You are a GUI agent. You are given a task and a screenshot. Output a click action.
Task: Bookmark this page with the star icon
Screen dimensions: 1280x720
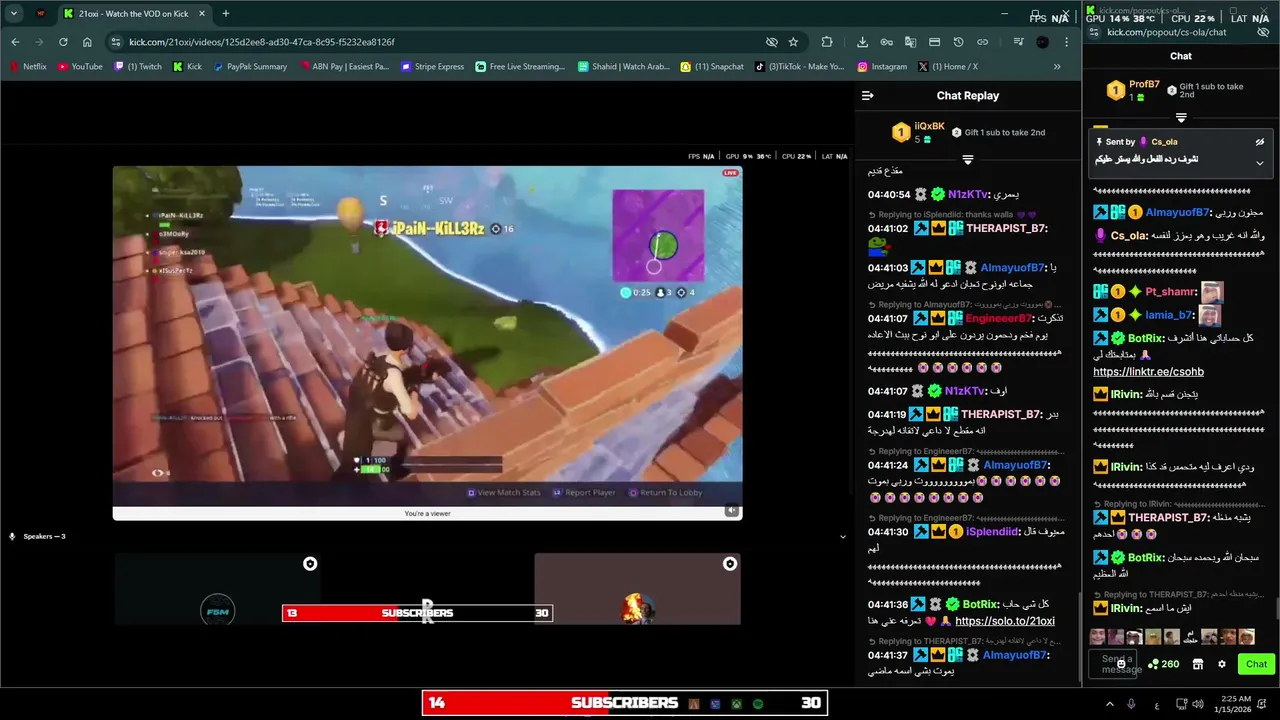point(793,42)
